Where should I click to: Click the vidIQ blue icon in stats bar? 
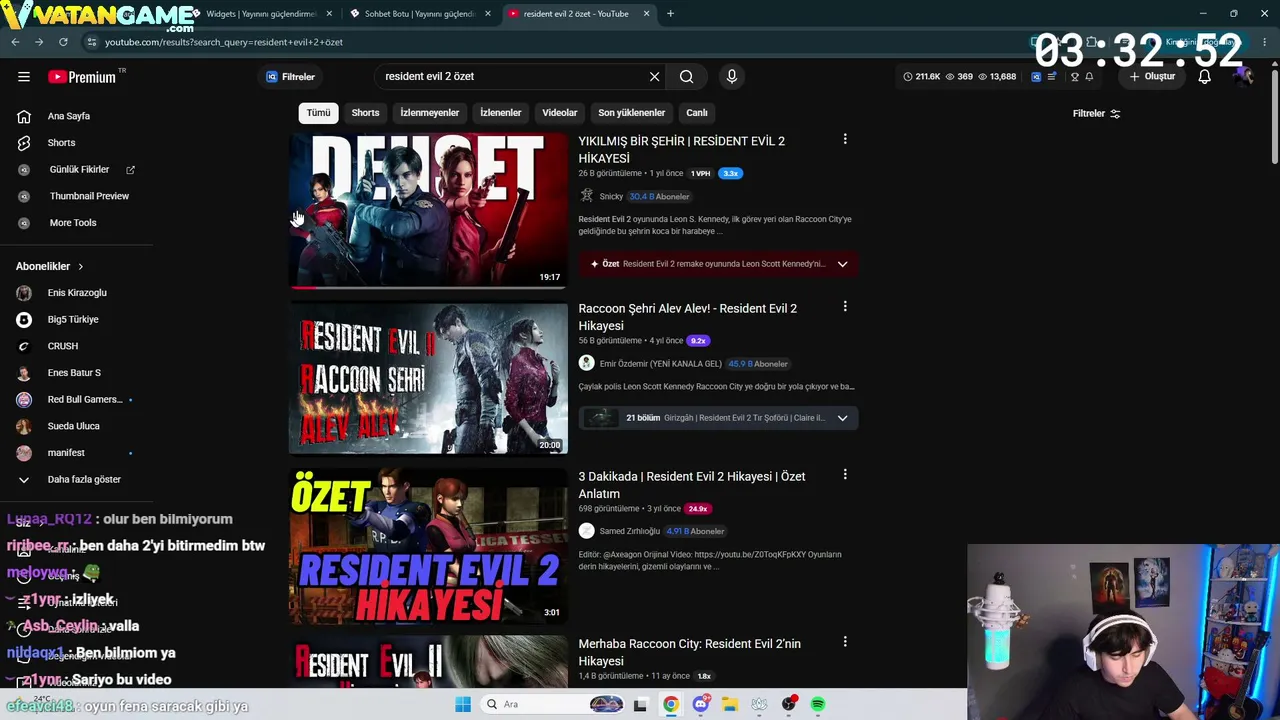1036,77
